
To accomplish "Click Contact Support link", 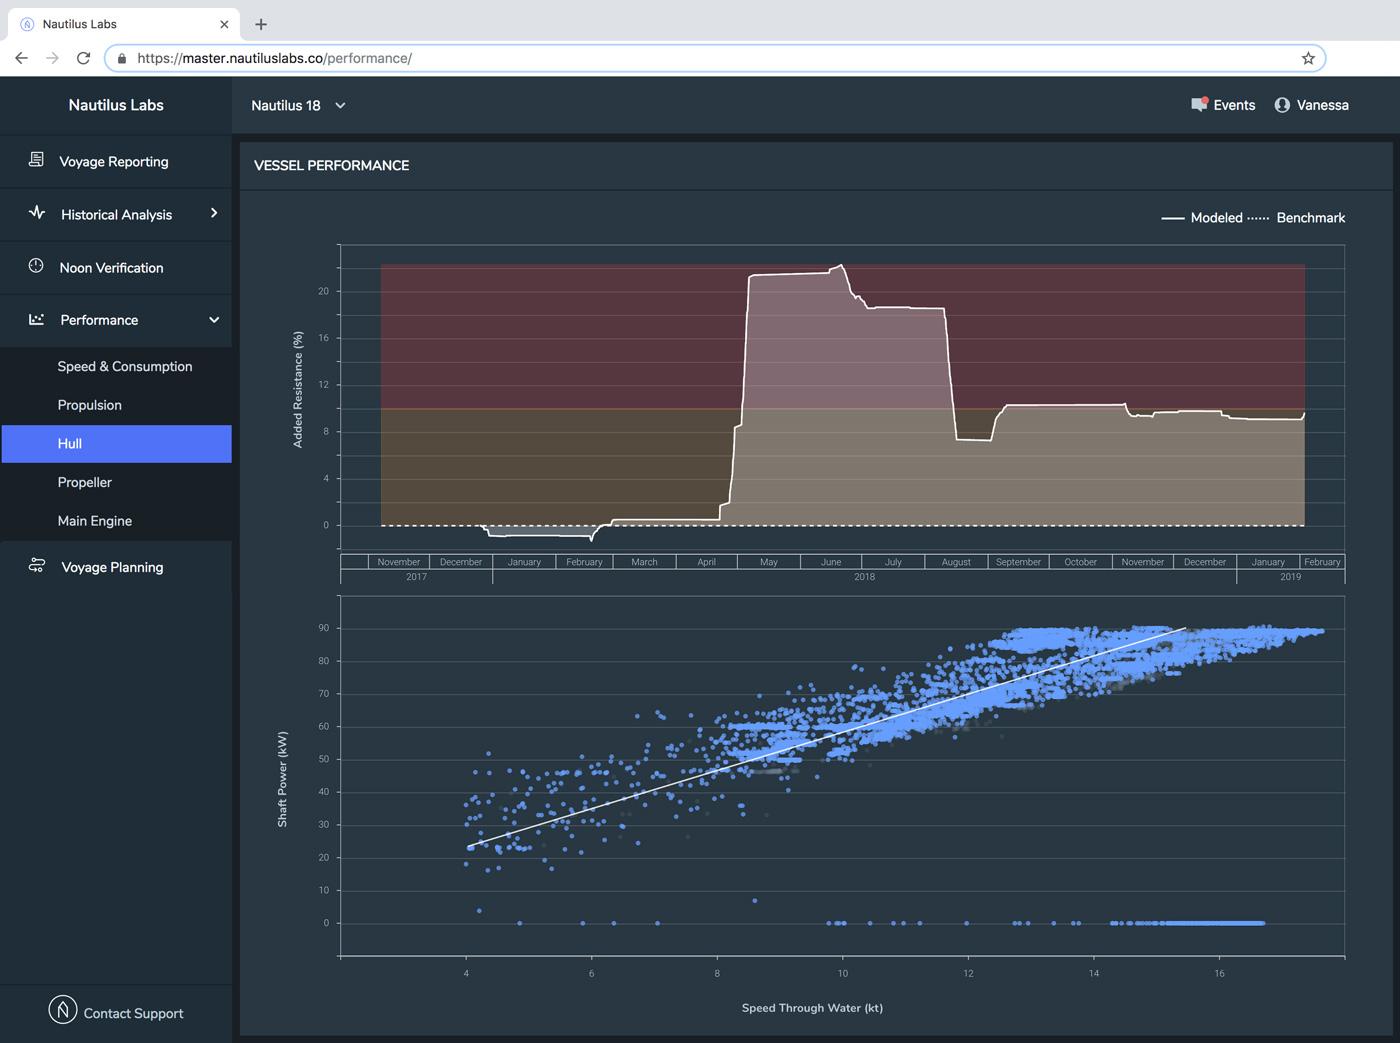I will point(133,1013).
